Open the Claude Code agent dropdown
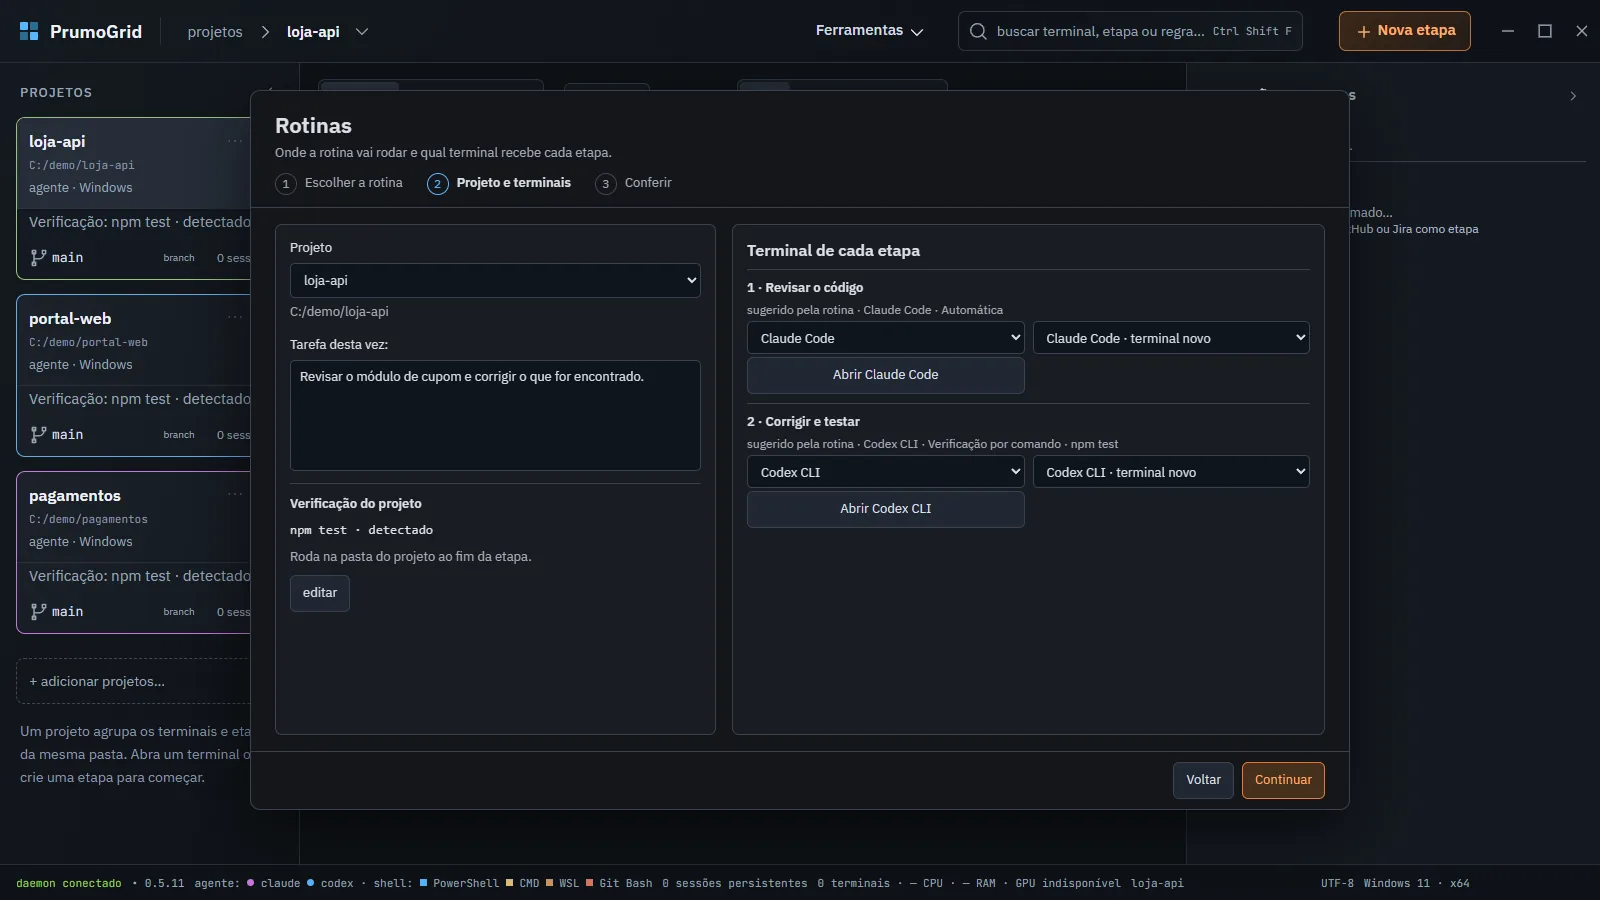The height and width of the screenshot is (900, 1600). pyautogui.click(x=885, y=338)
